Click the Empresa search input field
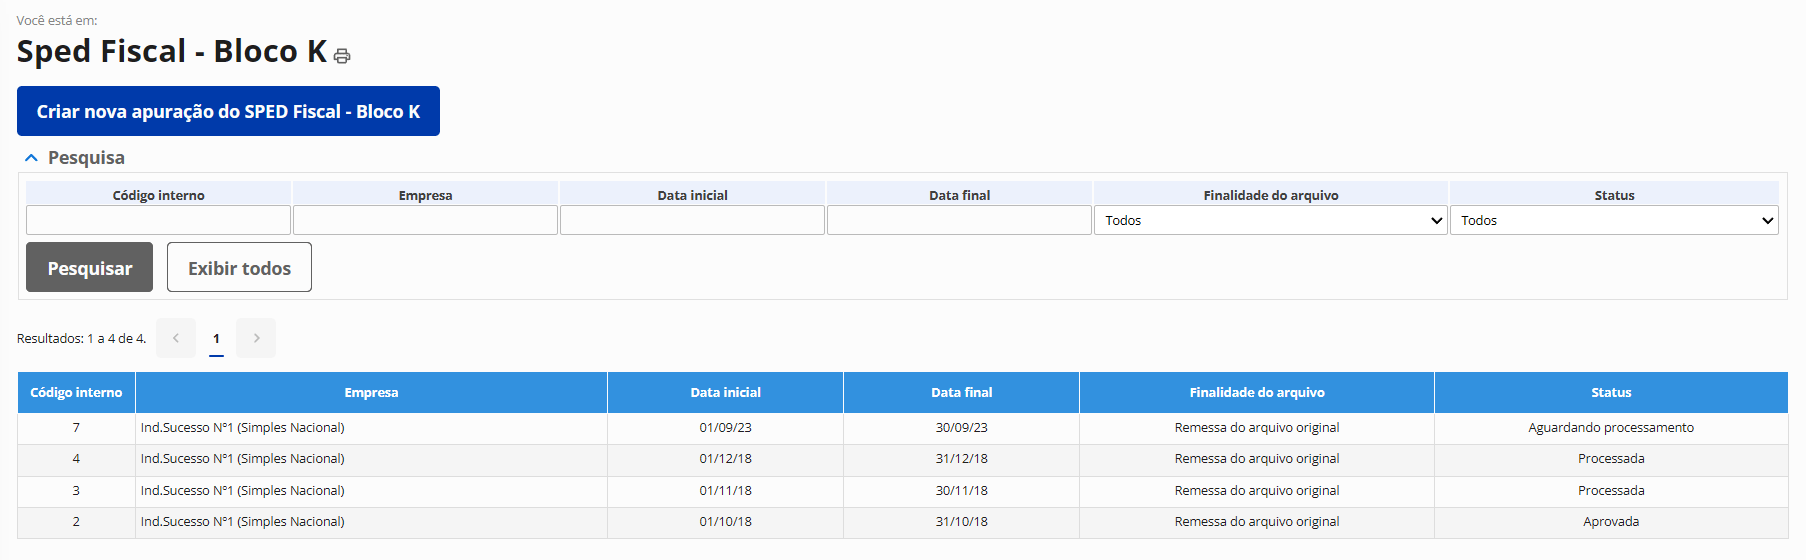 point(425,220)
